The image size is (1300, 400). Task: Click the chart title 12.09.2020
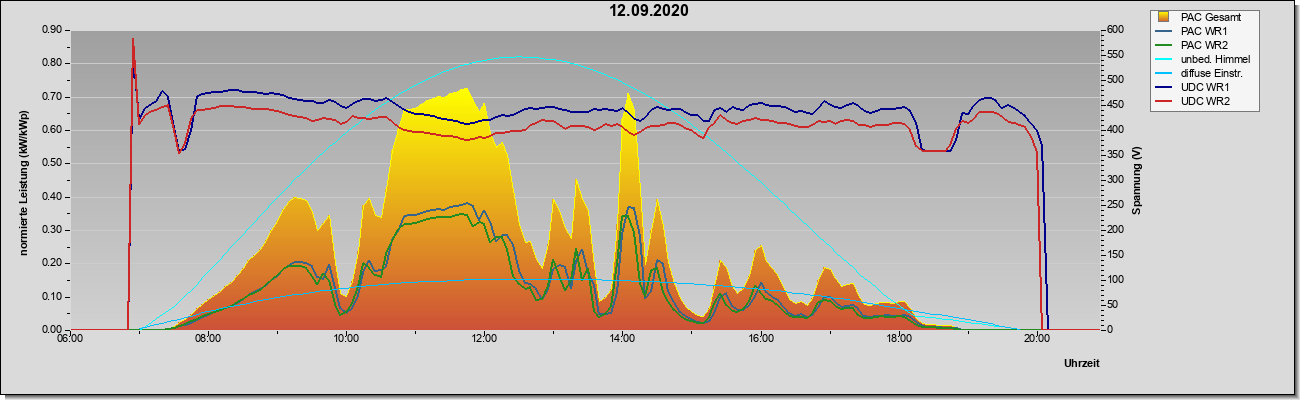(x=650, y=11)
